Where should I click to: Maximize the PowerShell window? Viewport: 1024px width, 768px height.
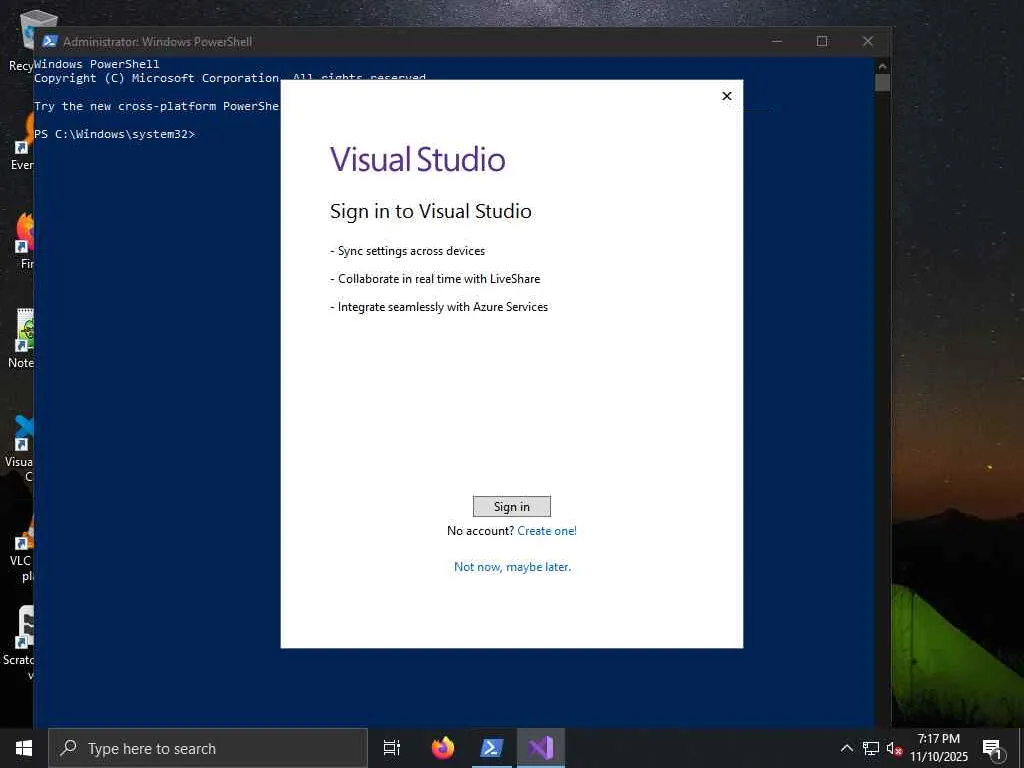point(822,41)
